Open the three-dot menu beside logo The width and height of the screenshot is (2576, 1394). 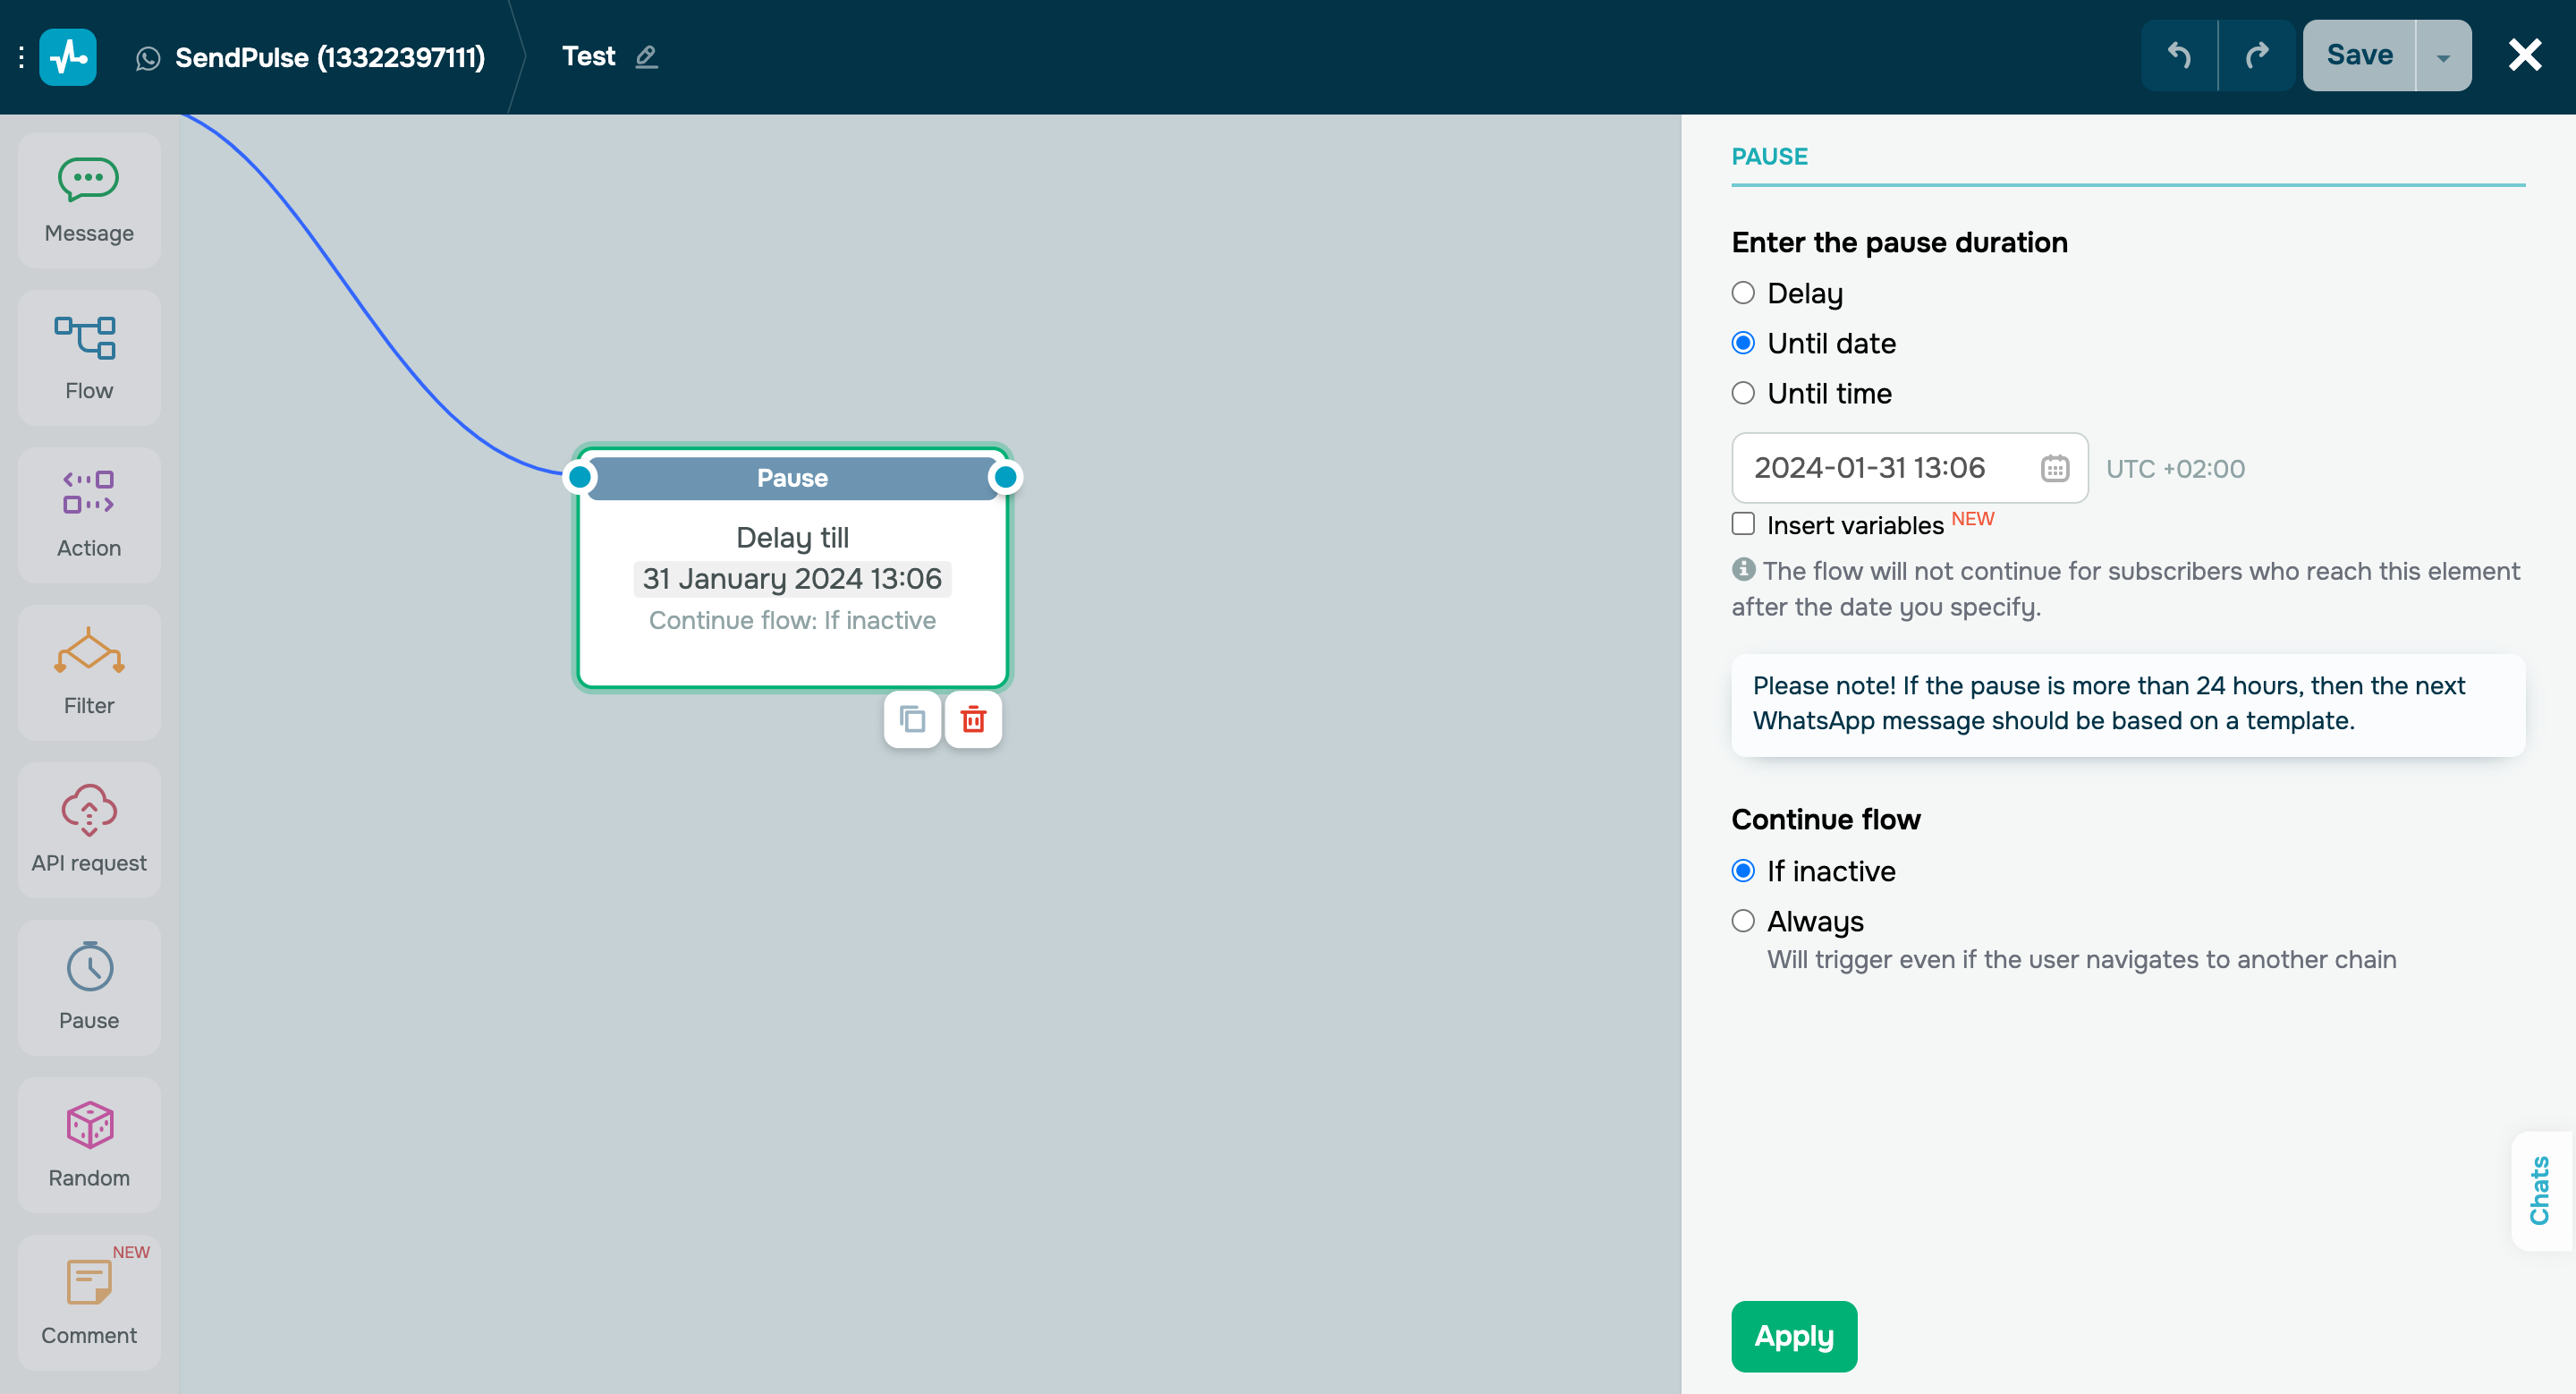[21, 57]
